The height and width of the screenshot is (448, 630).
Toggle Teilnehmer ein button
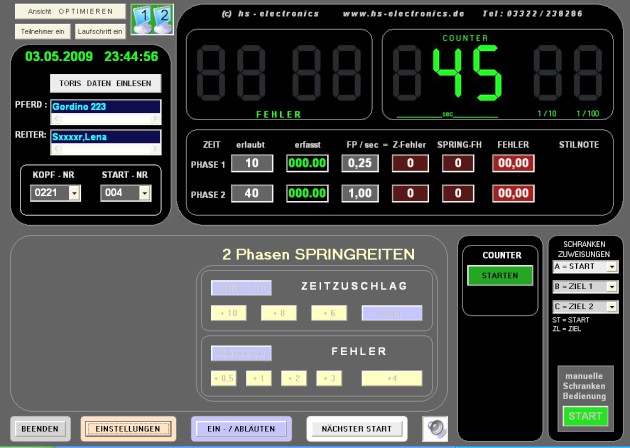(42, 32)
